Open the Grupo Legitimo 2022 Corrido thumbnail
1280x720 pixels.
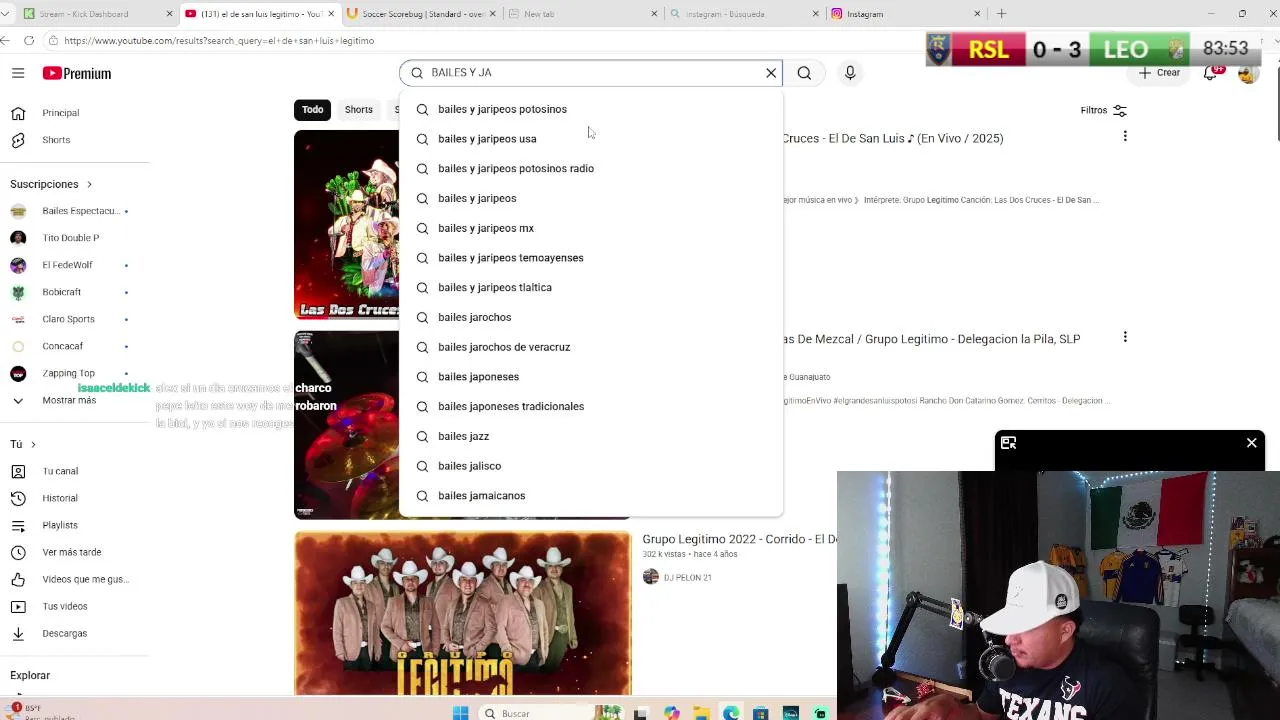click(463, 613)
